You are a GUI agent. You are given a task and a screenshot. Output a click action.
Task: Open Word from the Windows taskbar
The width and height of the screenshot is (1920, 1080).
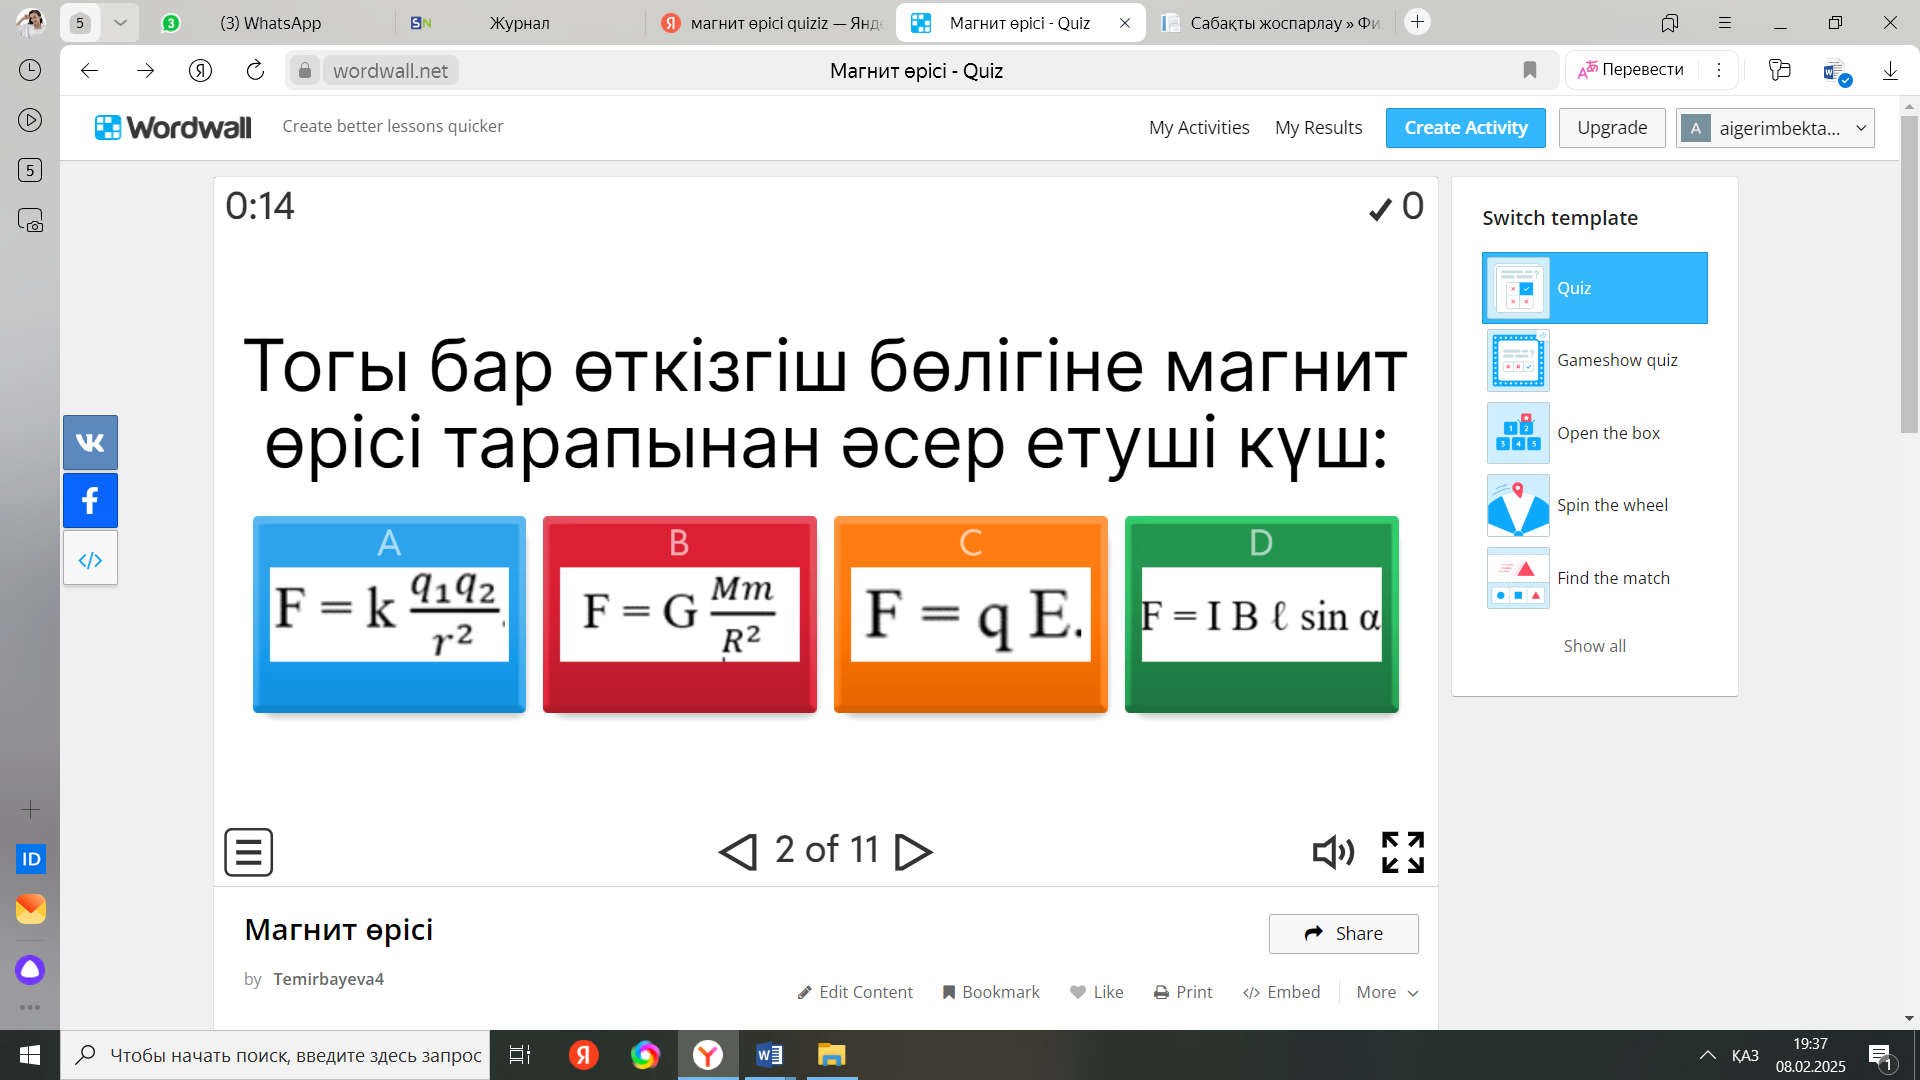(x=769, y=1055)
